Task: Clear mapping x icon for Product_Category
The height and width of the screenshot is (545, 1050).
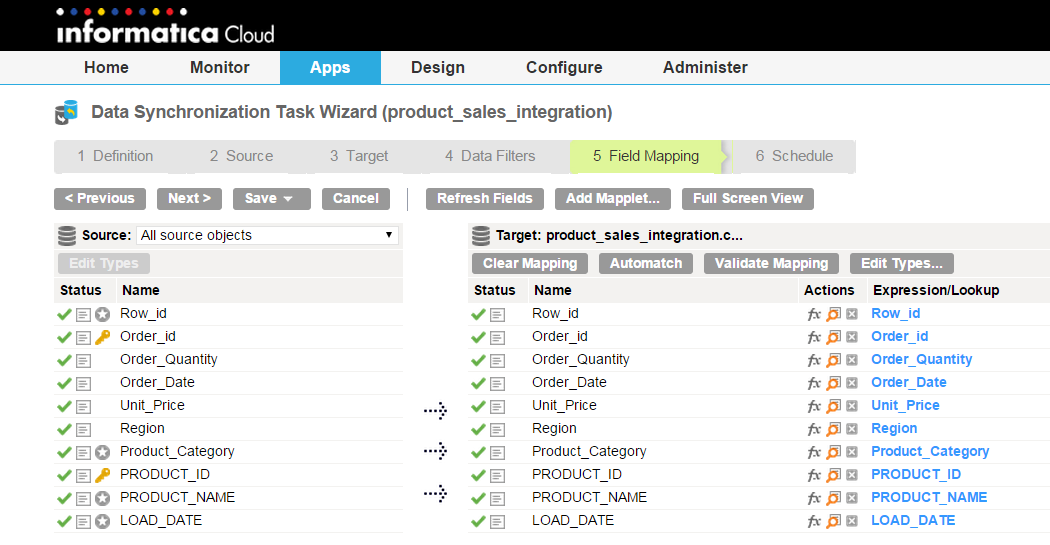Action: [852, 452]
